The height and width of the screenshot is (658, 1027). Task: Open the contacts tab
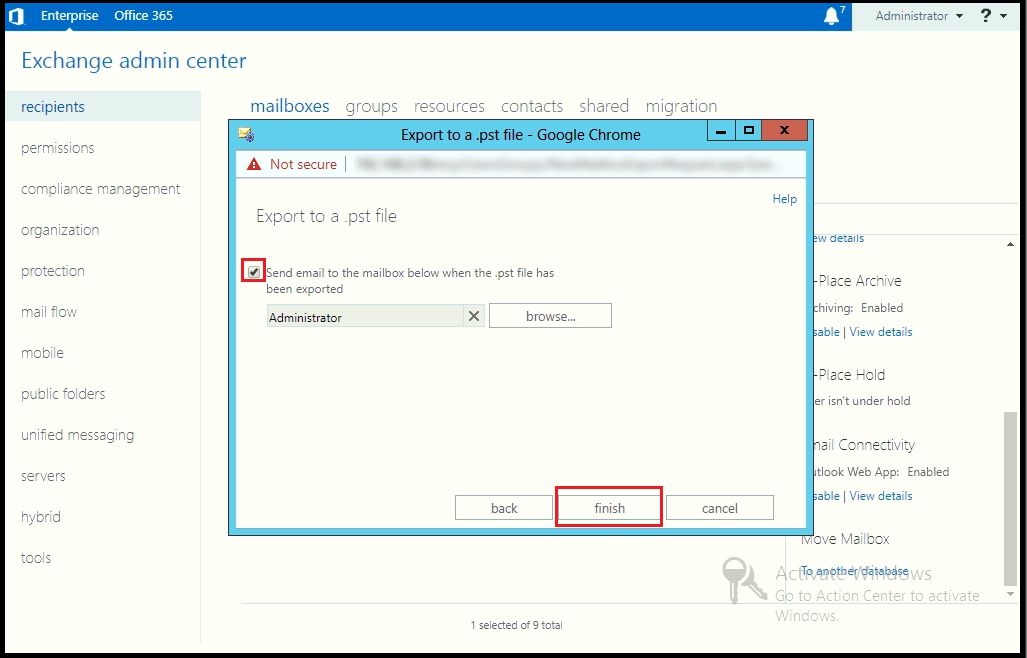(x=532, y=106)
